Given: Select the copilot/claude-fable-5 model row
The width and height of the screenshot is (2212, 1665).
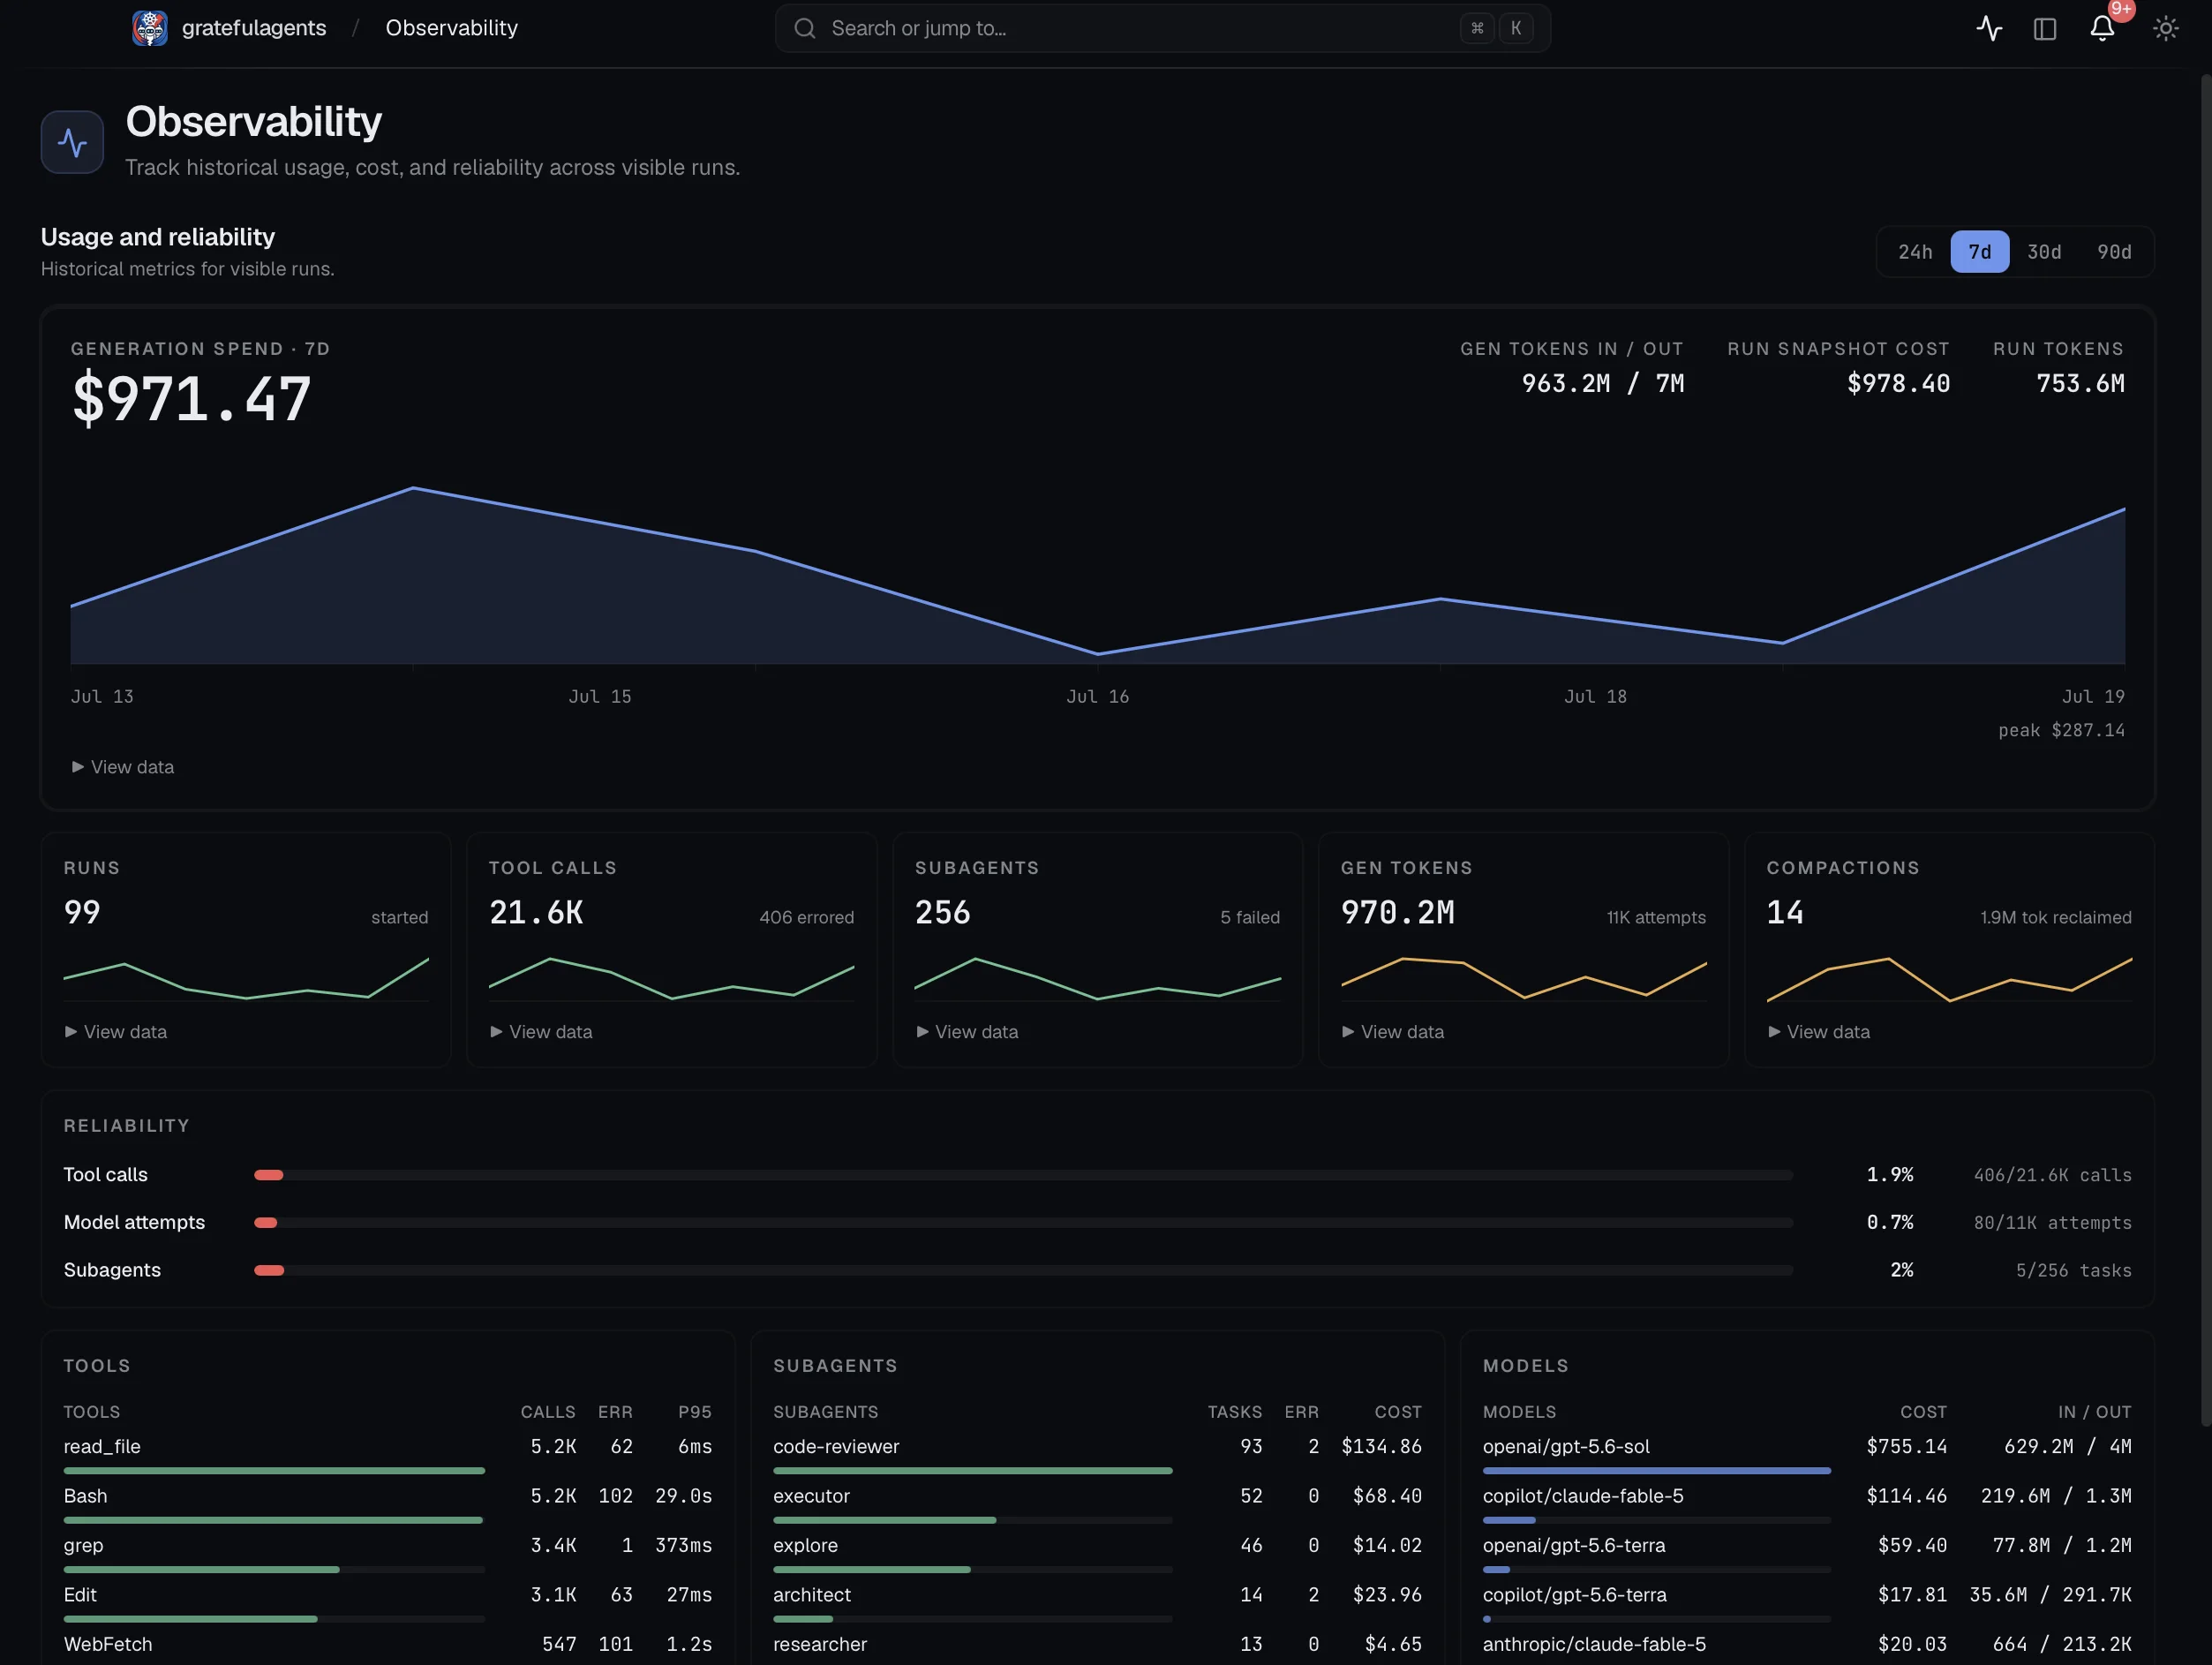Looking at the screenshot, I should (1807, 1504).
